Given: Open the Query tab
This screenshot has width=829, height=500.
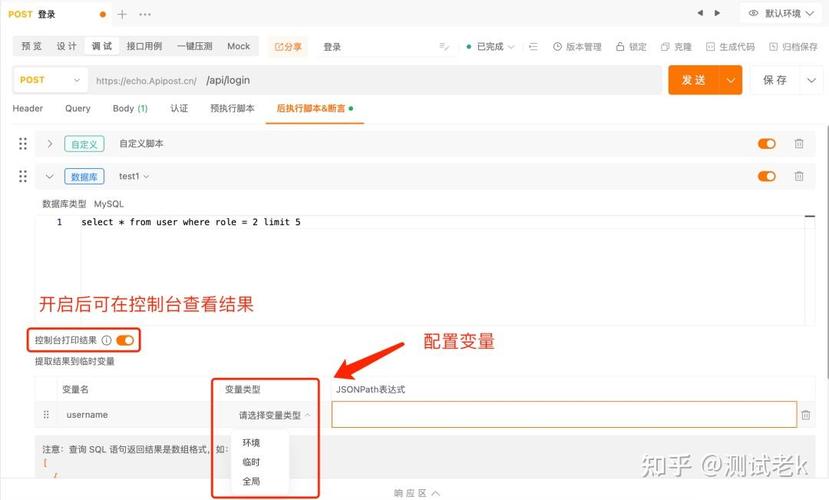Looking at the screenshot, I should (x=78, y=108).
